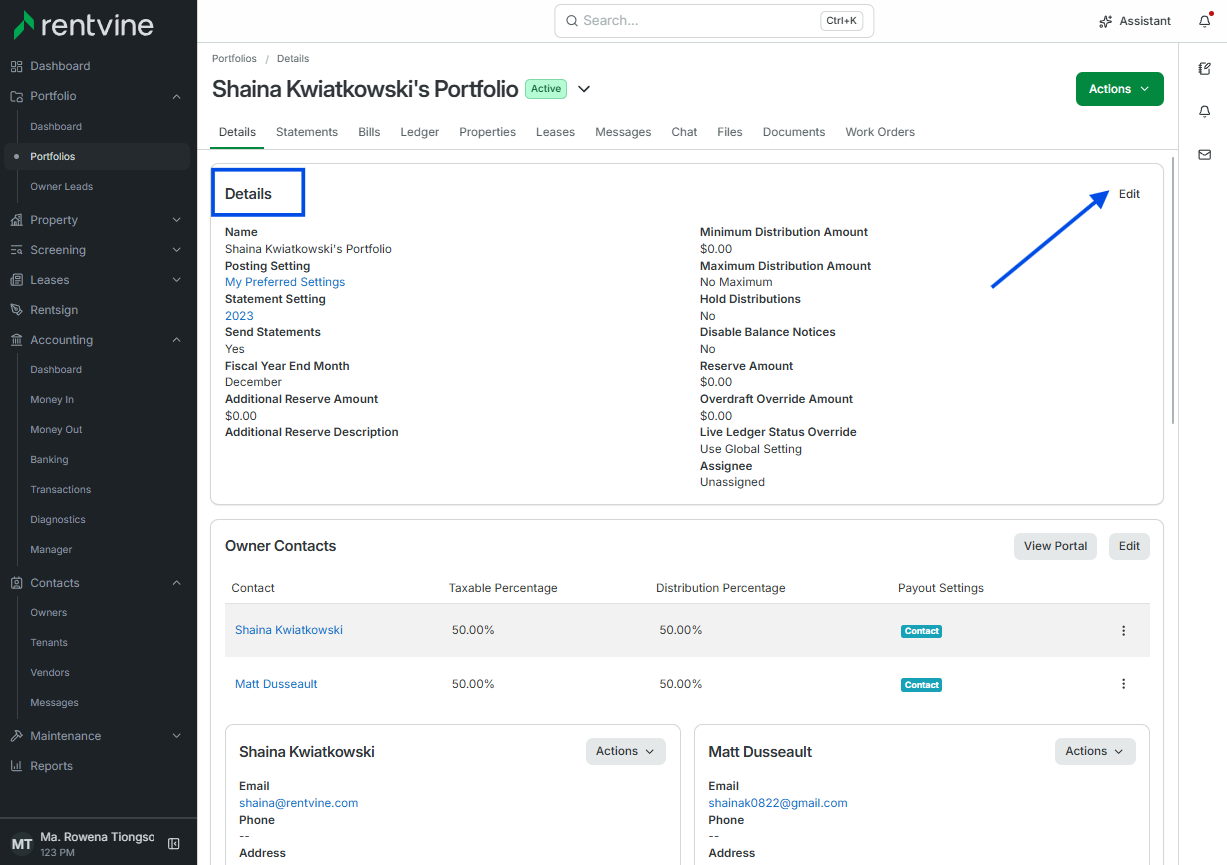The image size is (1227, 865).
Task: Click the page vertical scrollbar
Action: pos(1172,291)
